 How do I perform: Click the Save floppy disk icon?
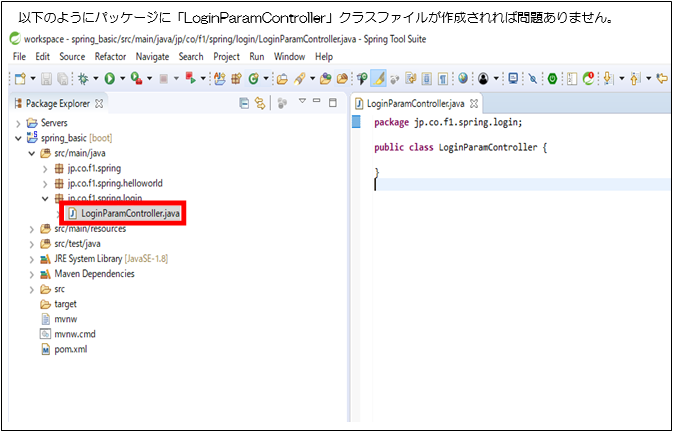45,77
